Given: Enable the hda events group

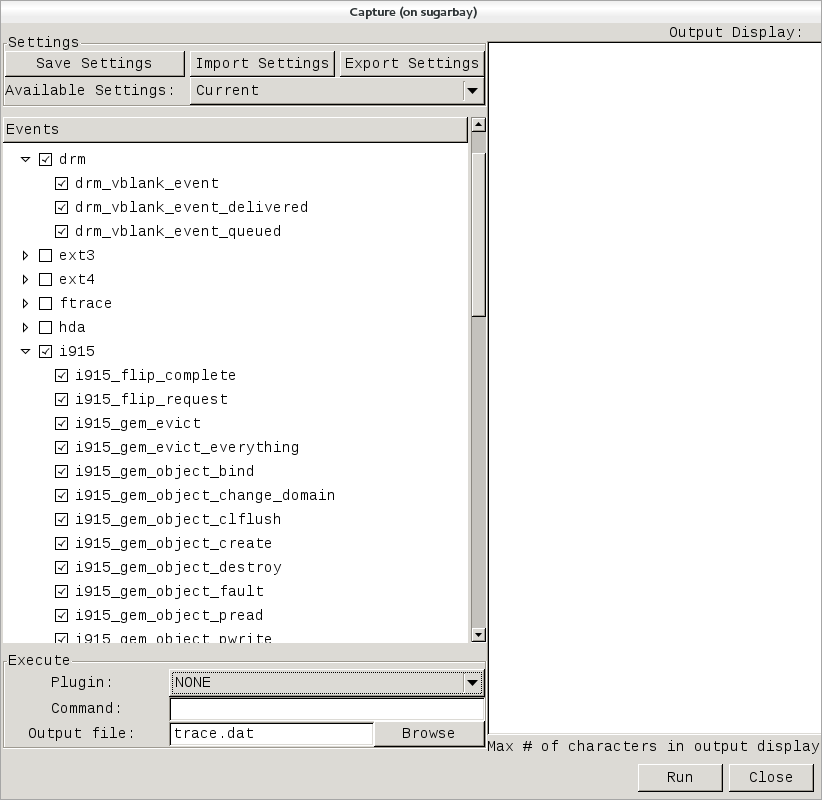Looking at the screenshot, I should (45, 327).
